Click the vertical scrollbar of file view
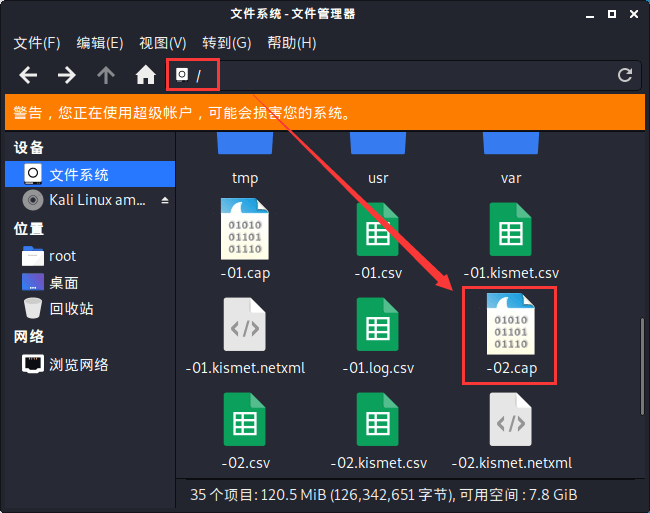Image resolution: width=650 pixels, height=513 pixels. [x=642, y=365]
